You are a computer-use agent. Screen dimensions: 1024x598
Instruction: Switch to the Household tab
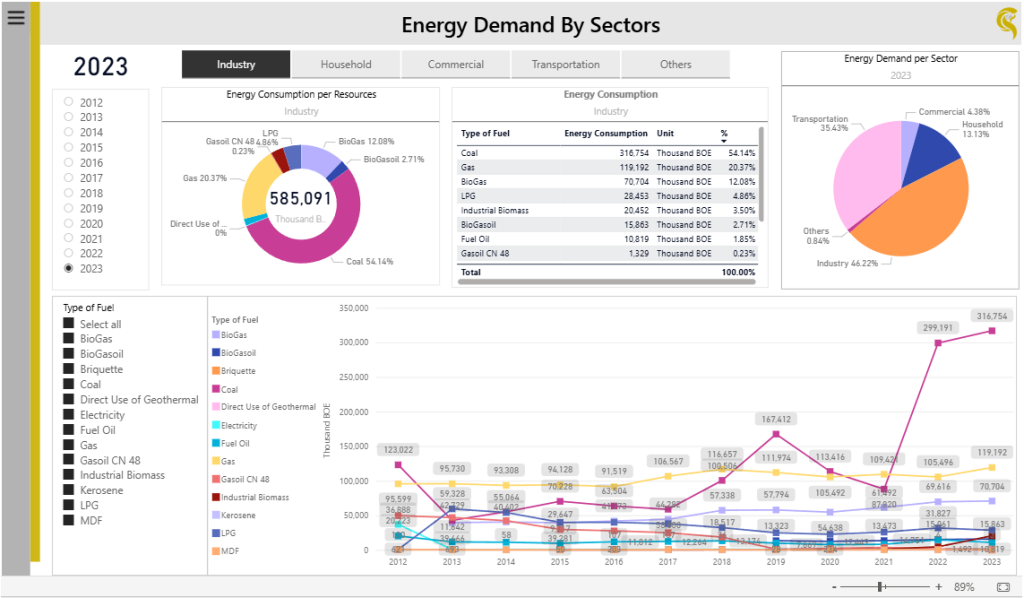[x=346, y=64]
